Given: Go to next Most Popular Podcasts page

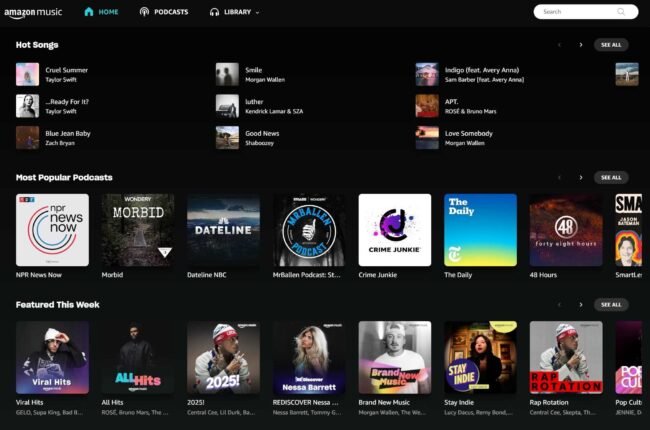Looking at the screenshot, I should tap(581, 177).
